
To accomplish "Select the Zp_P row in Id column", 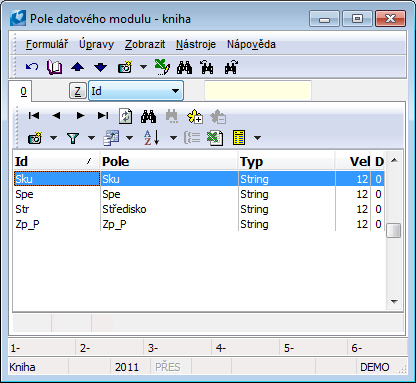I will [56, 224].
